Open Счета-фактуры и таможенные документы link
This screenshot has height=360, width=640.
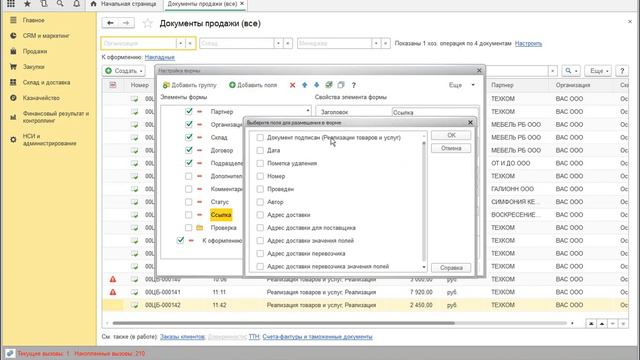(317, 337)
